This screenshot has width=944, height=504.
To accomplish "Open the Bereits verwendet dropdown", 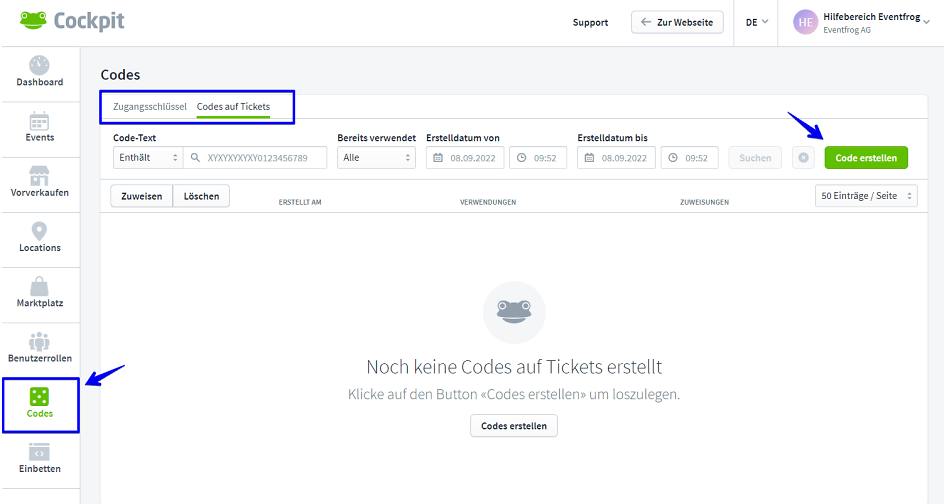I will coord(376,158).
